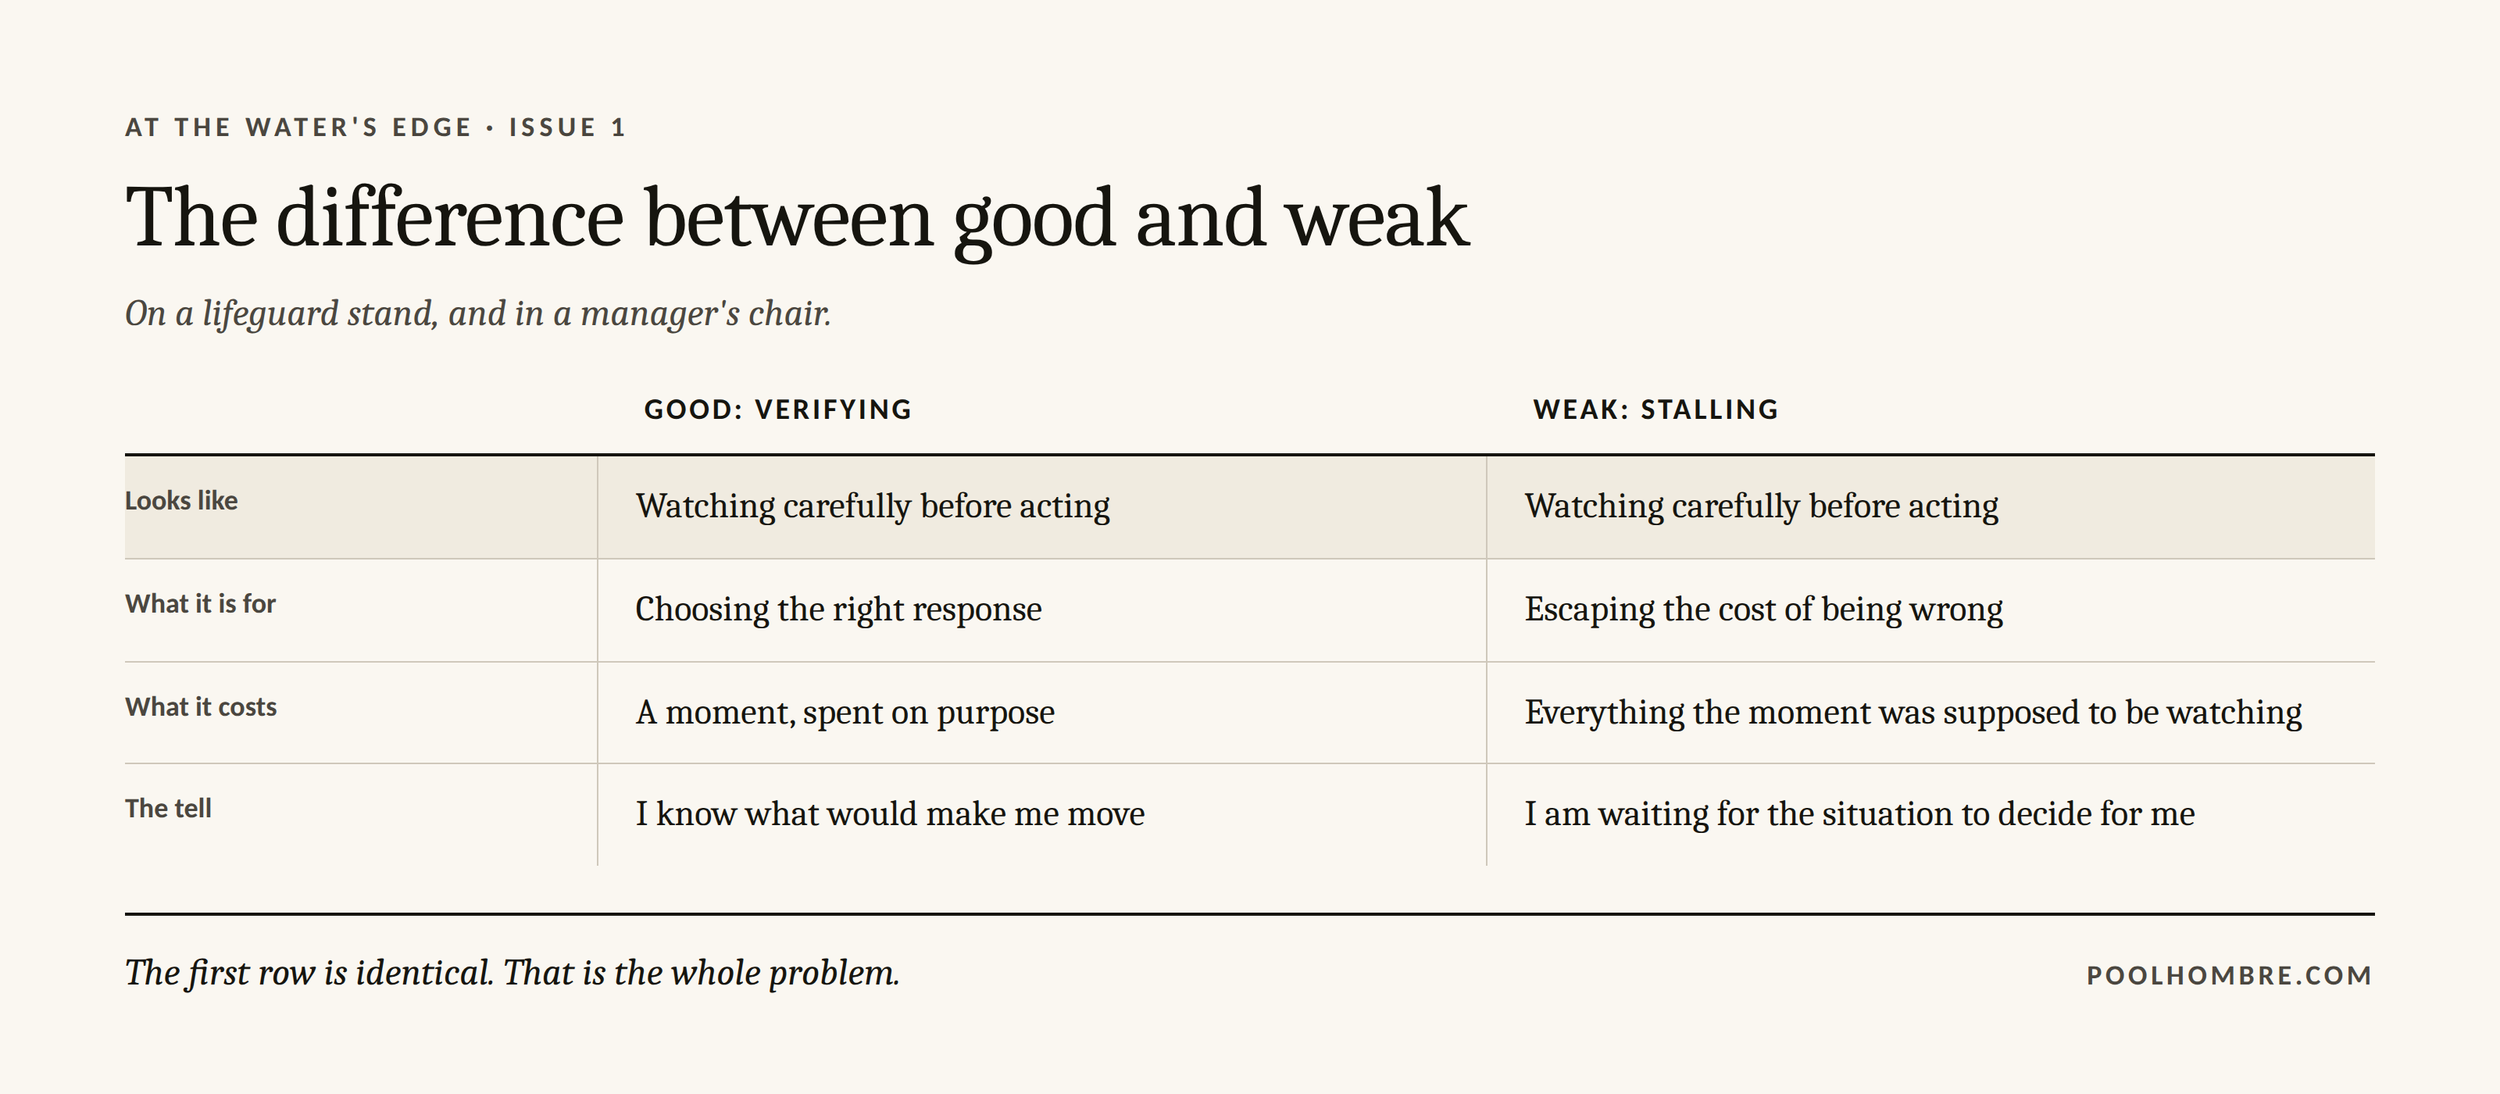Click the italic 'first row is identical' footer note
The width and height of the screenshot is (2500, 1094).
tap(512, 973)
